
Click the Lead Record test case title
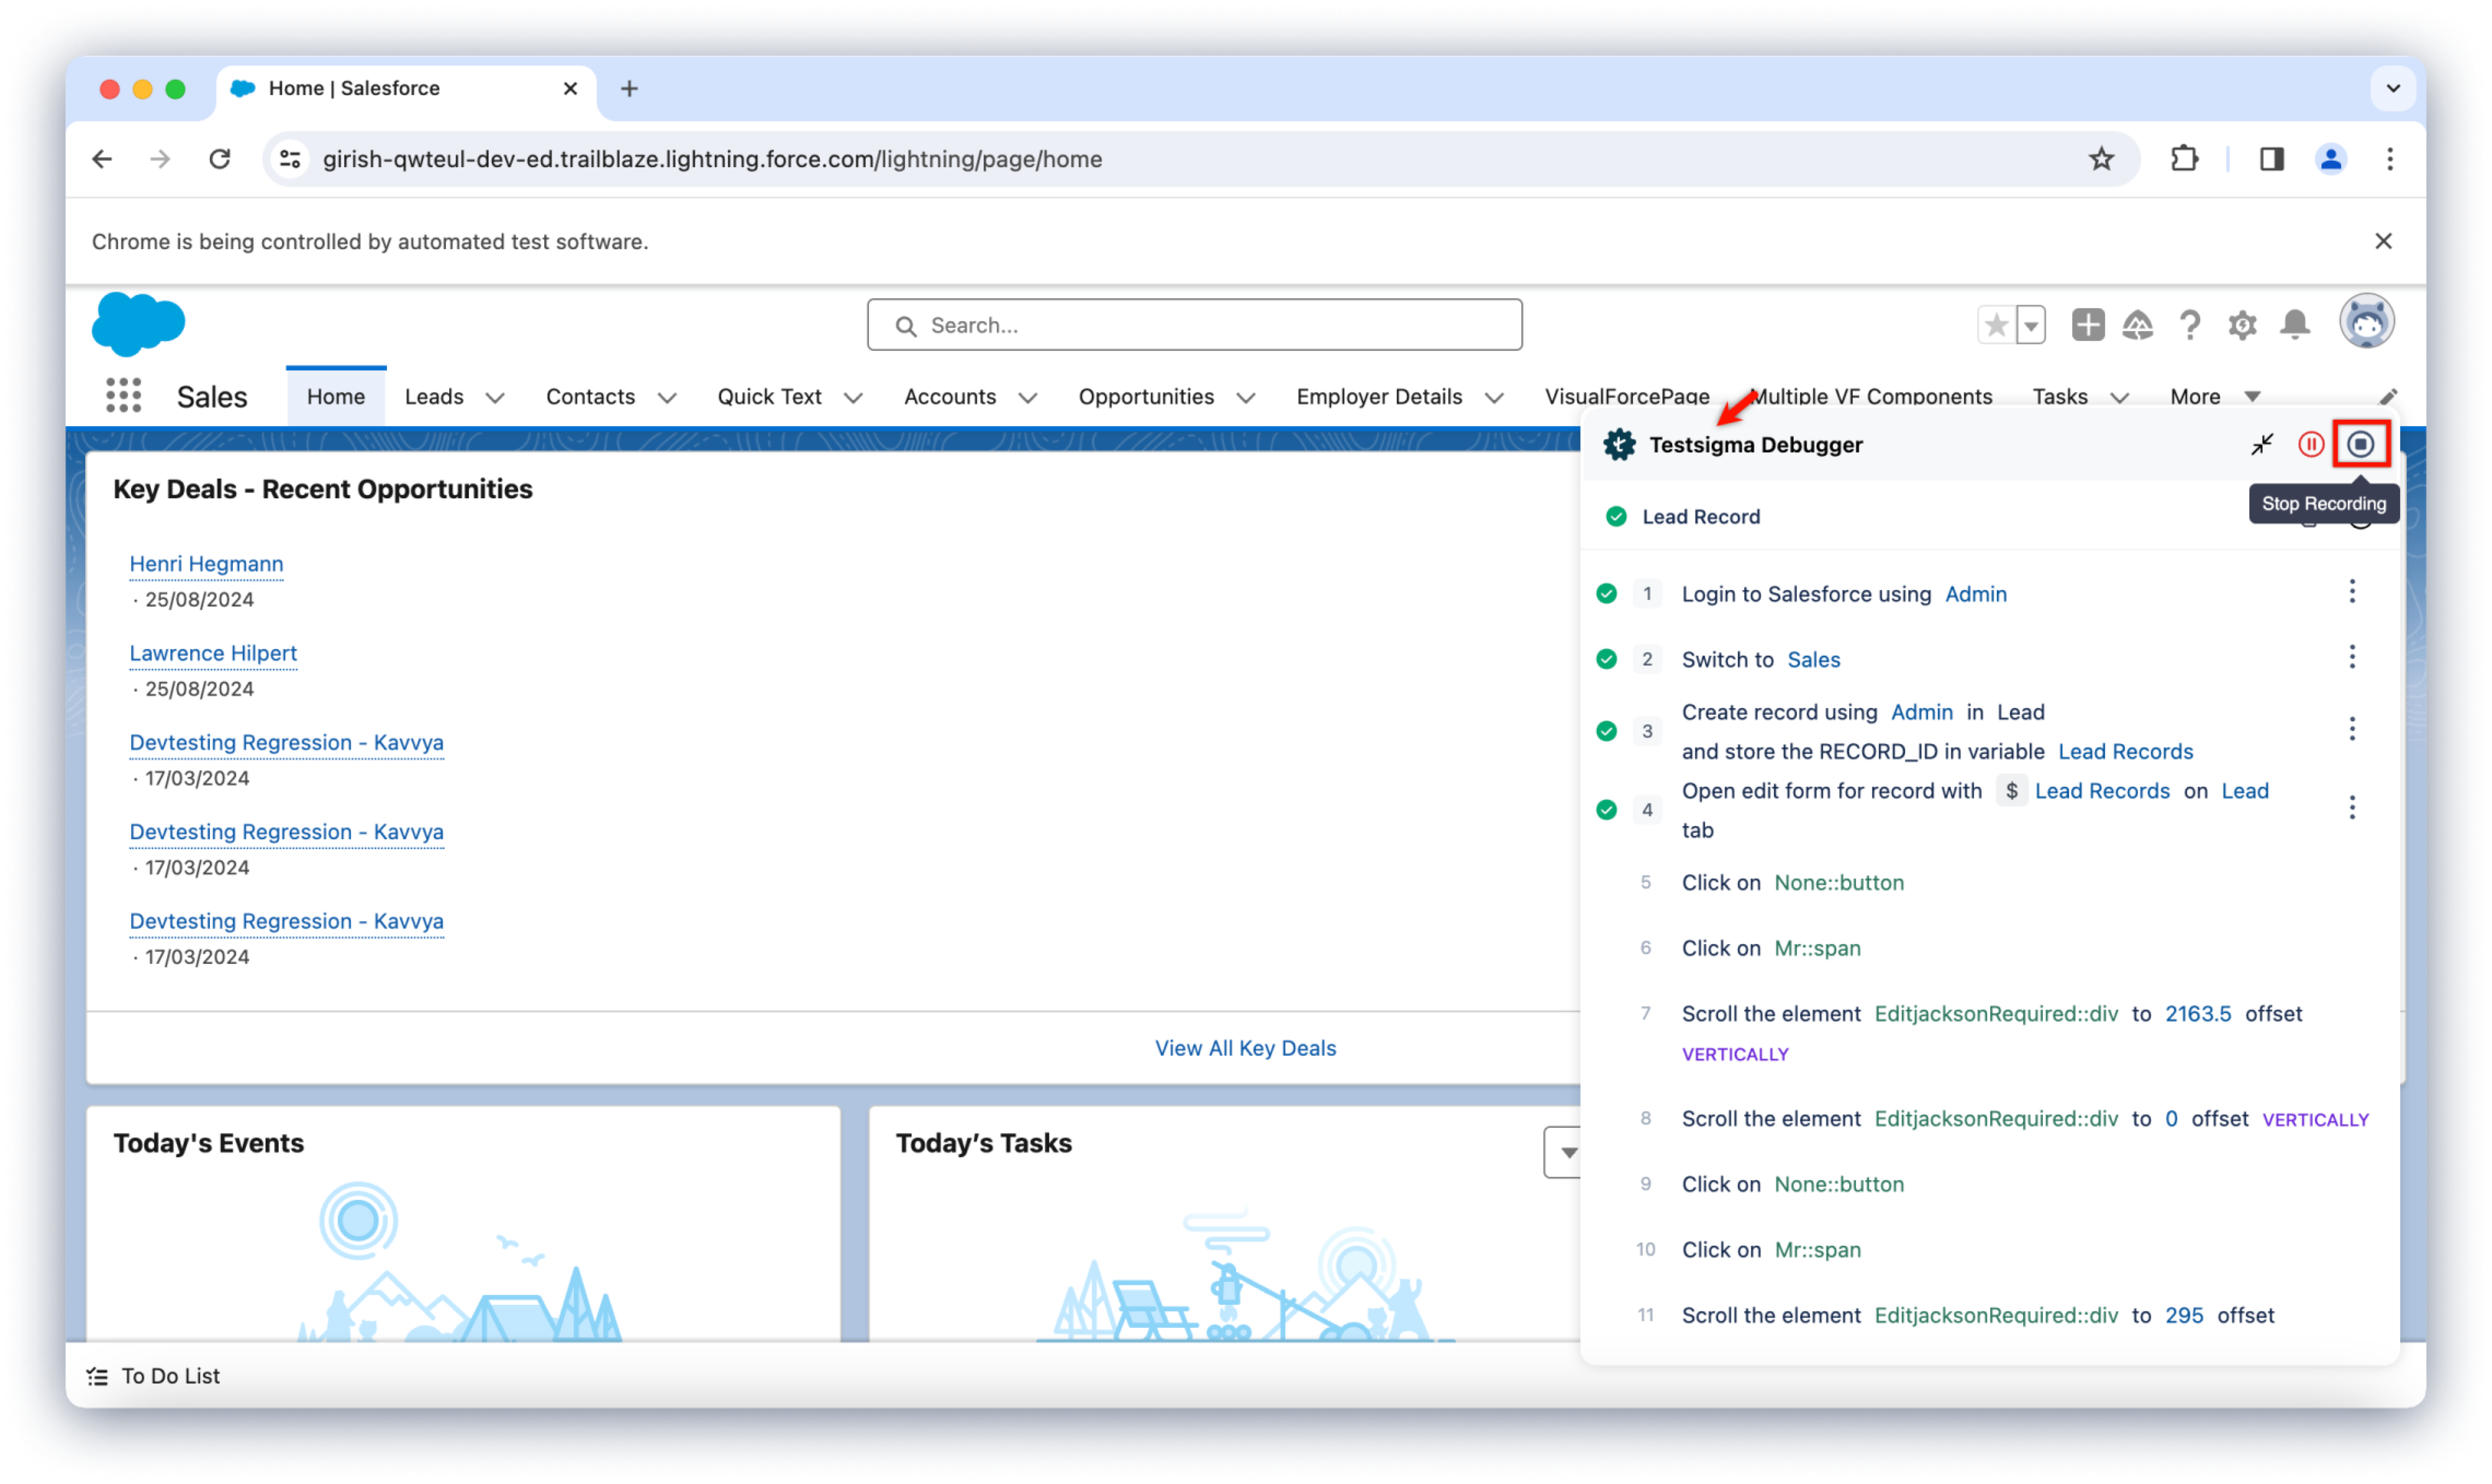pos(1700,517)
